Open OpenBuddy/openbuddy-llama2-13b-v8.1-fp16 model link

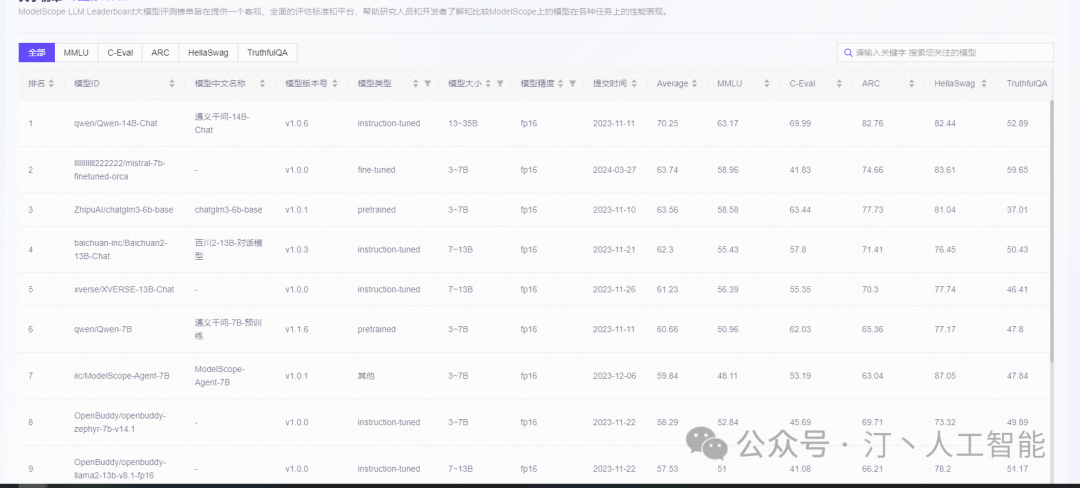[120, 469]
